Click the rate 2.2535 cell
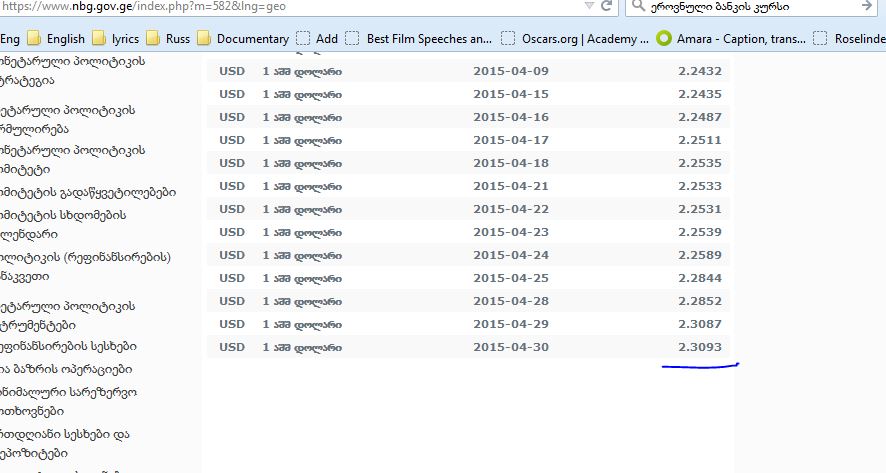The image size is (886, 473). coord(700,163)
